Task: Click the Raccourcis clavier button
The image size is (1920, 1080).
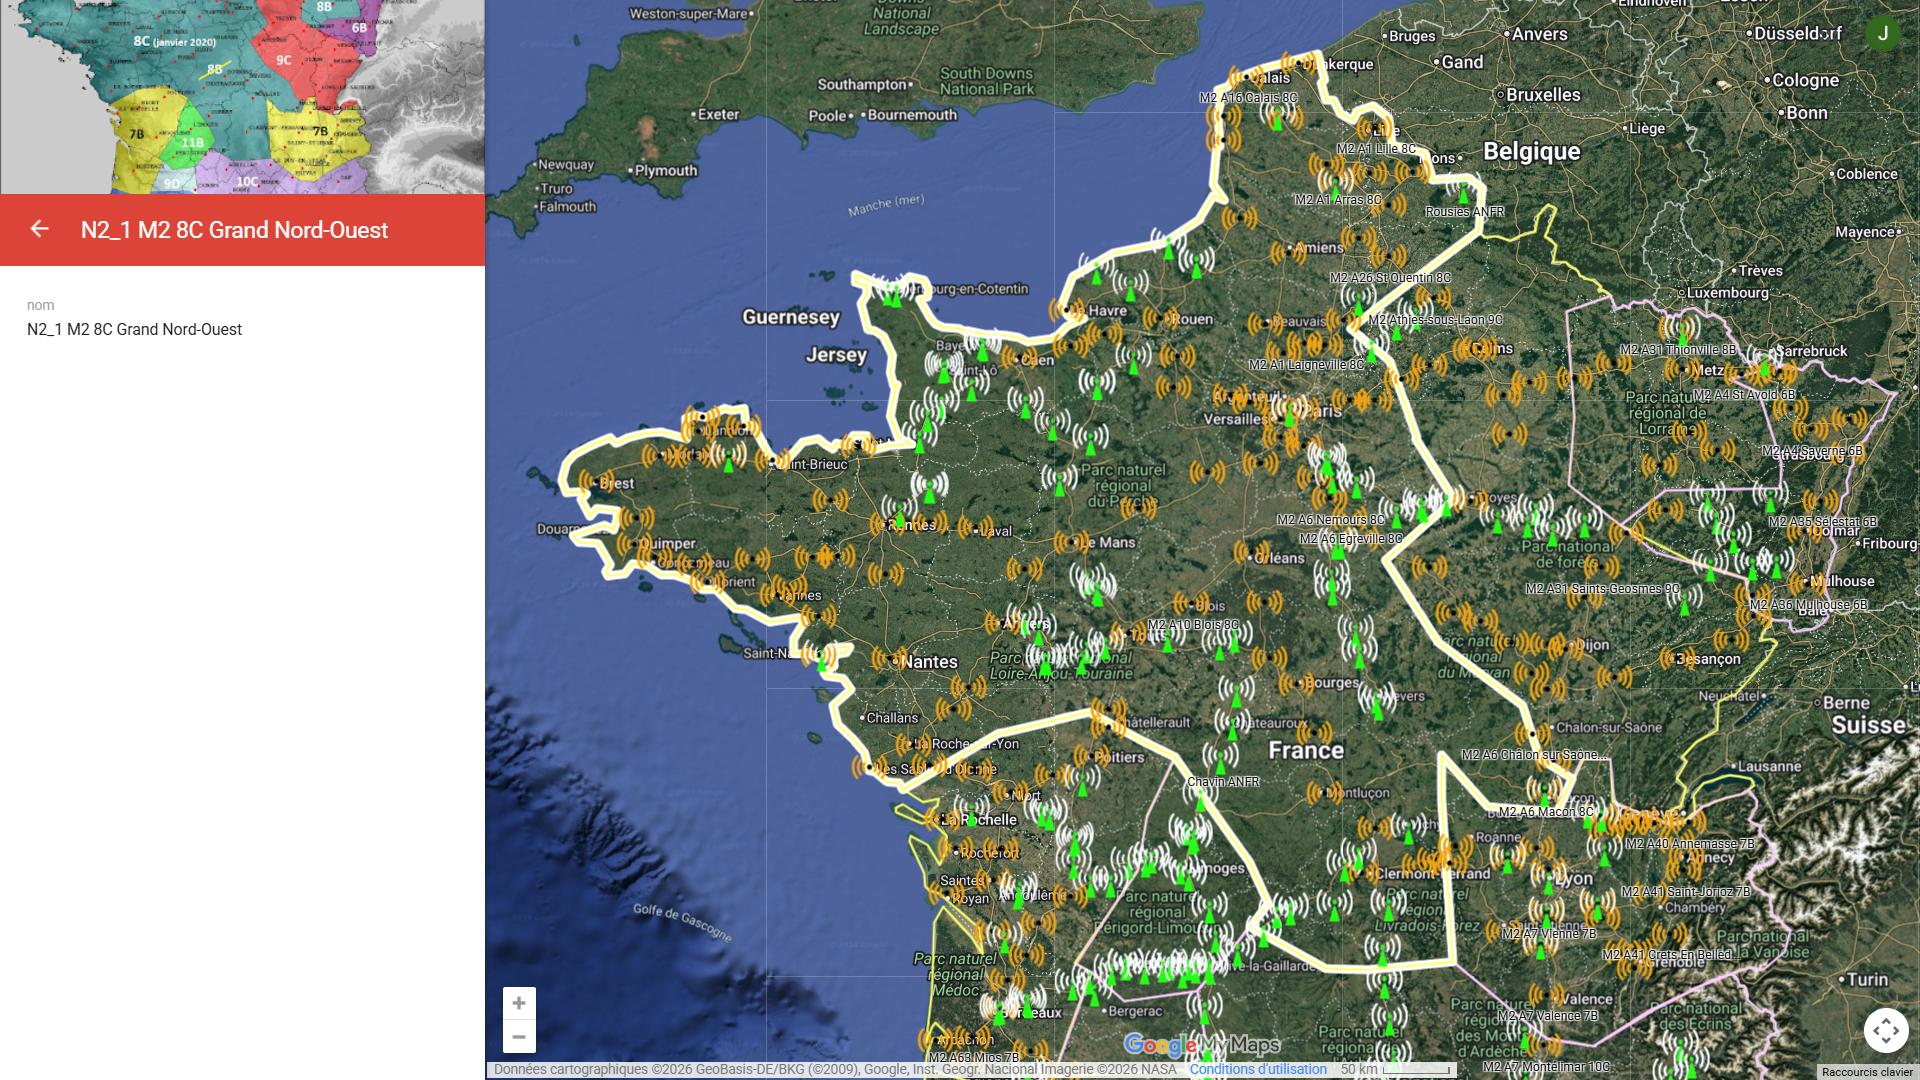Action: tap(1867, 1072)
